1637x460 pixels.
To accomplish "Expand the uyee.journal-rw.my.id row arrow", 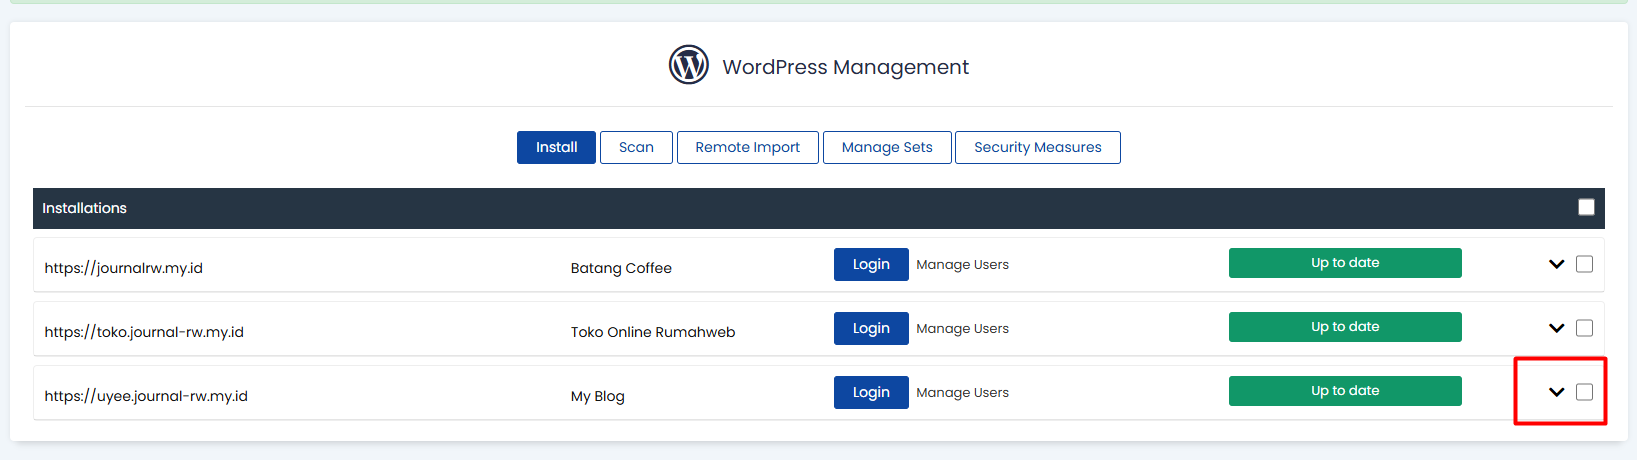I will tap(1556, 393).
